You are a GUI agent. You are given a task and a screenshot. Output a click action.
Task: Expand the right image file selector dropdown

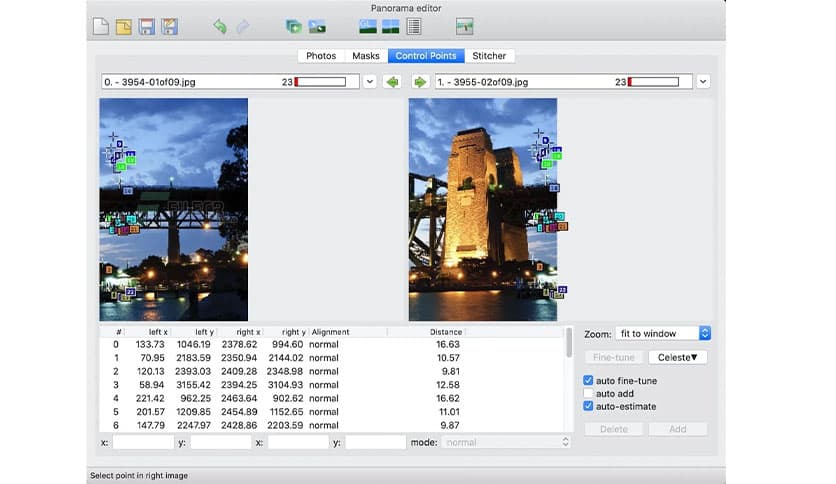point(703,82)
